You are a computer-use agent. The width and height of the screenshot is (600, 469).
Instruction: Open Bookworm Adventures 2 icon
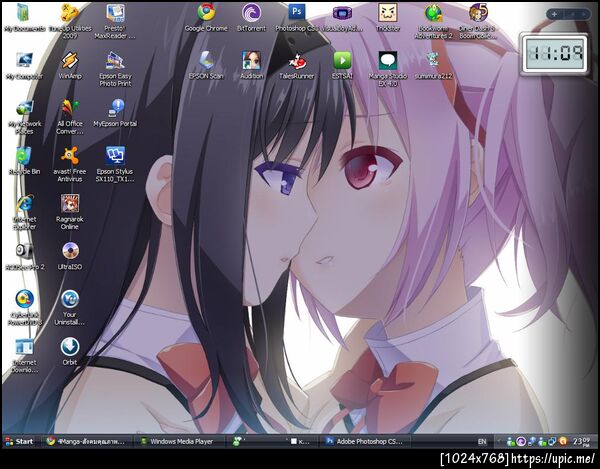point(433,21)
